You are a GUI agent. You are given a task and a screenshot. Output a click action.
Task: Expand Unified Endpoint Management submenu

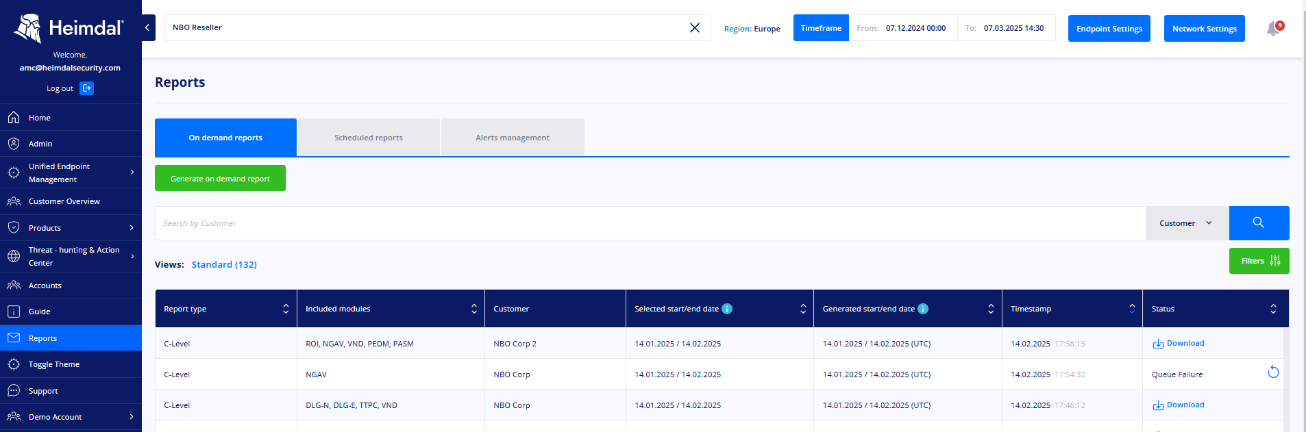point(132,173)
